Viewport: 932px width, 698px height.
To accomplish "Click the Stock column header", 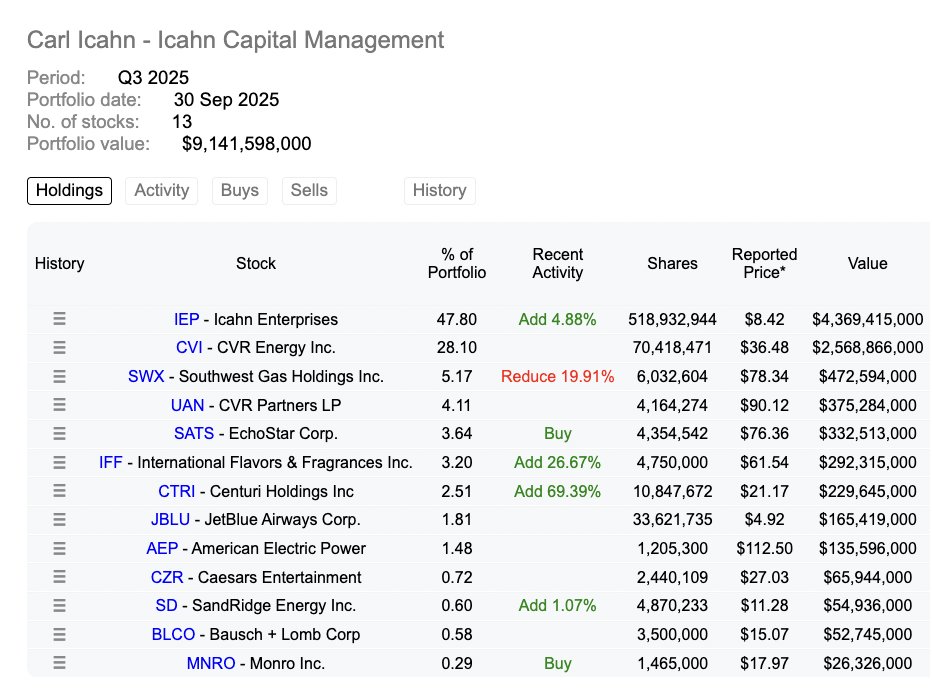I will [x=256, y=263].
